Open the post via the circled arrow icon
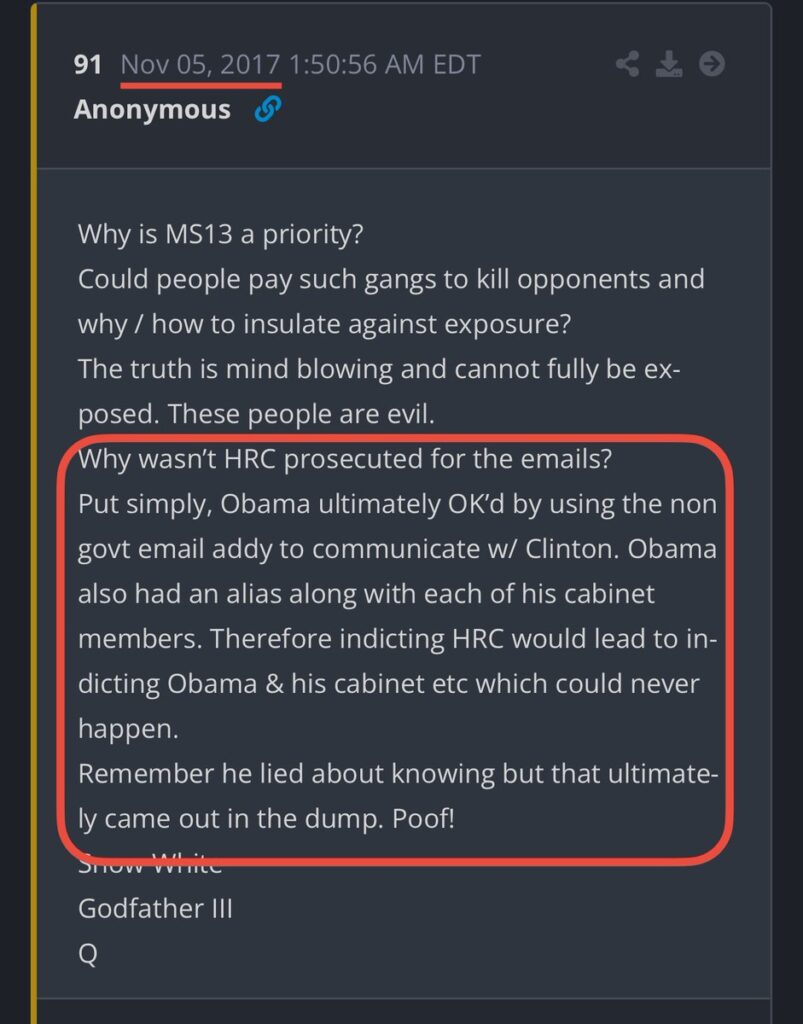Image resolution: width=803 pixels, height=1024 pixels. click(x=712, y=64)
